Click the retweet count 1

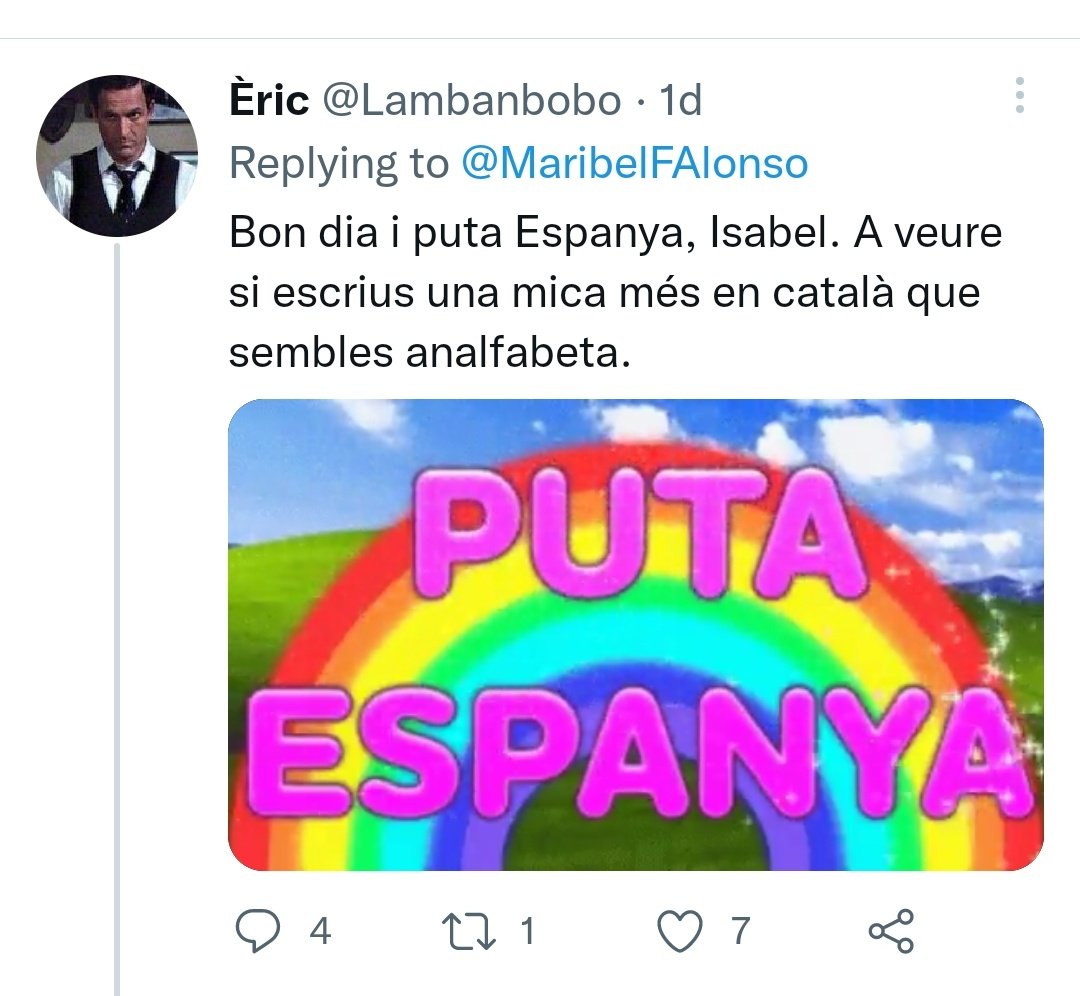point(528,931)
